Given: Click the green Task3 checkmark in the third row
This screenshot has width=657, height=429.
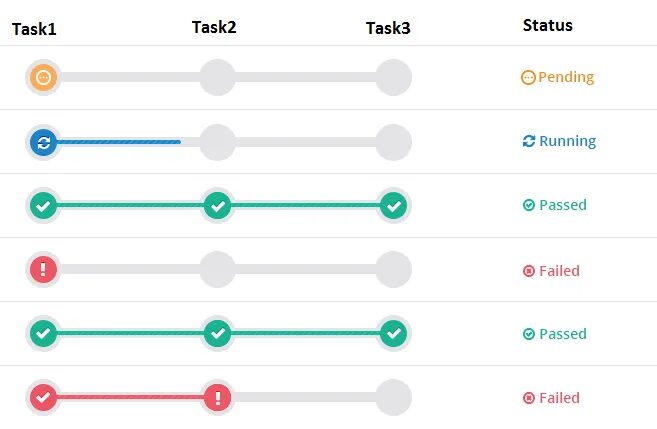Looking at the screenshot, I should [393, 206].
